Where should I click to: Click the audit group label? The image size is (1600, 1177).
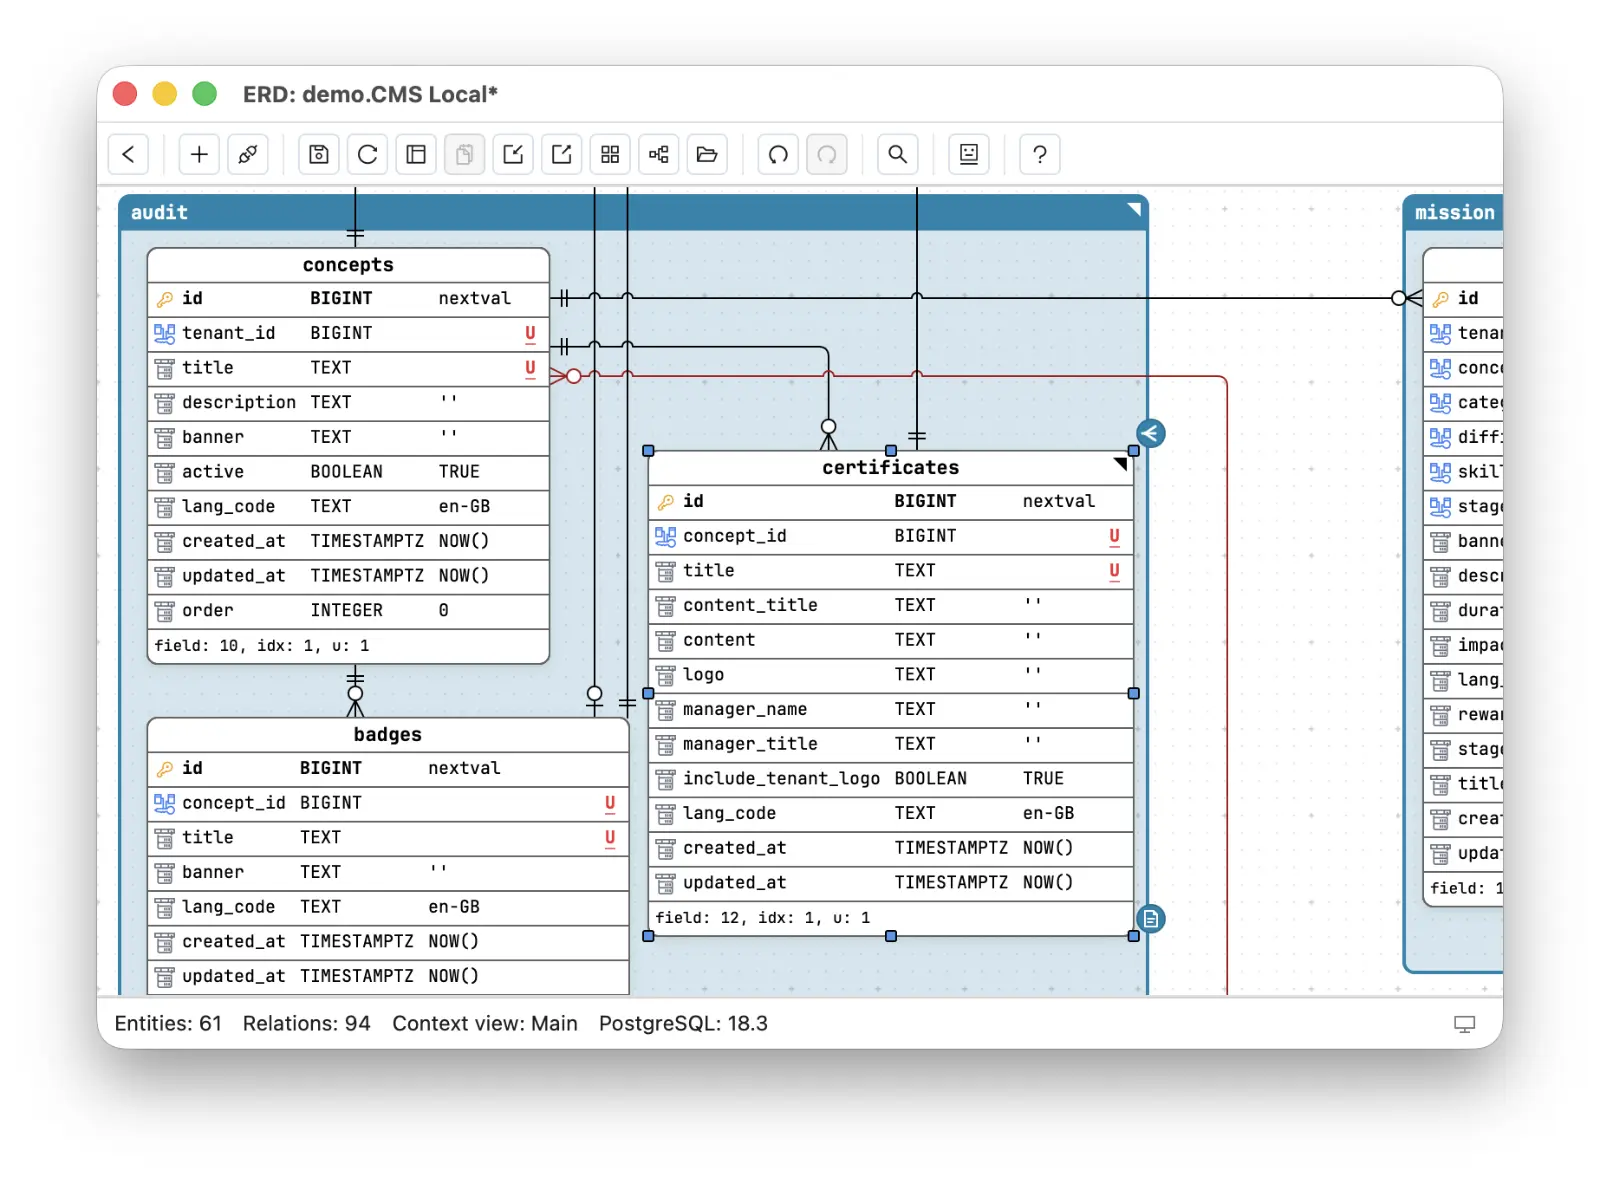click(x=159, y=212)
